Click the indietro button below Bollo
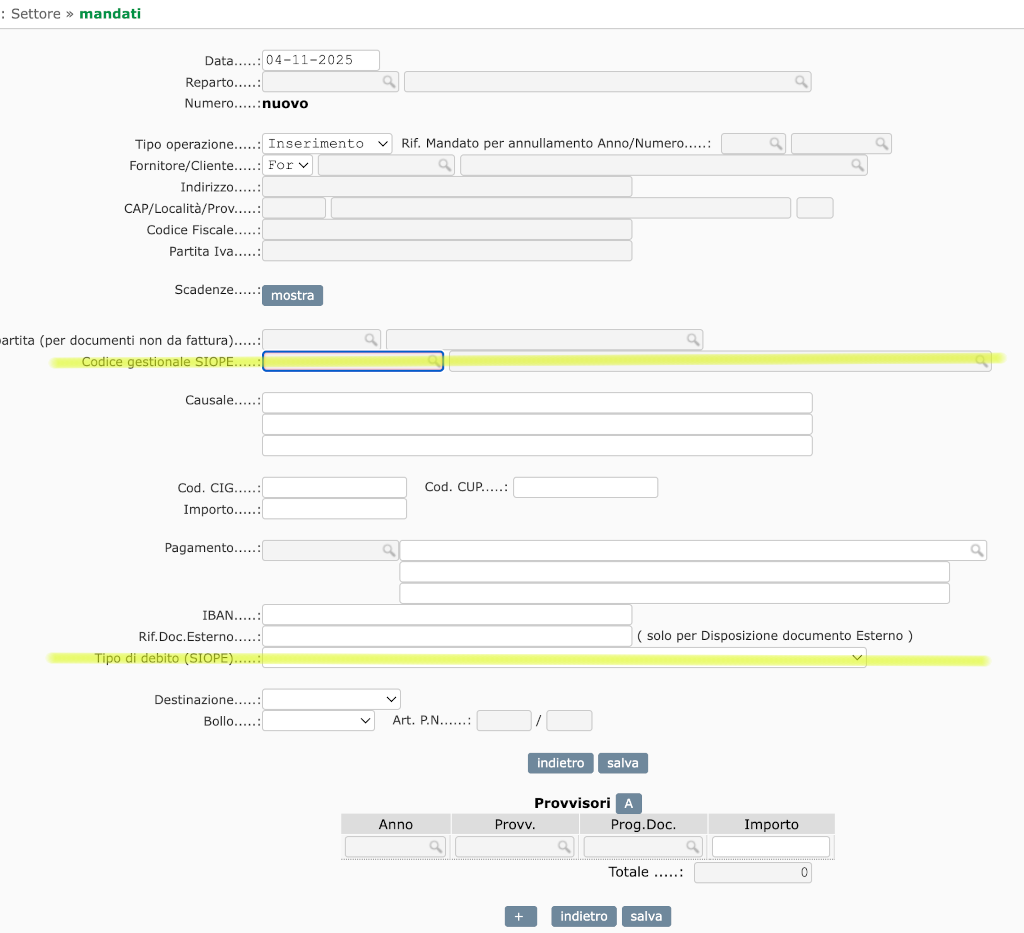 click(560, 763)
